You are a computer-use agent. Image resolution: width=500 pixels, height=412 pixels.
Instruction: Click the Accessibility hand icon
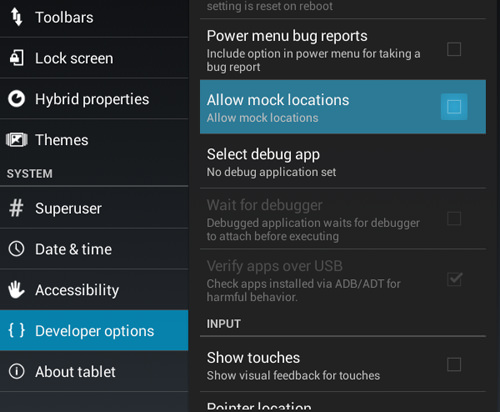pos(16,289)
